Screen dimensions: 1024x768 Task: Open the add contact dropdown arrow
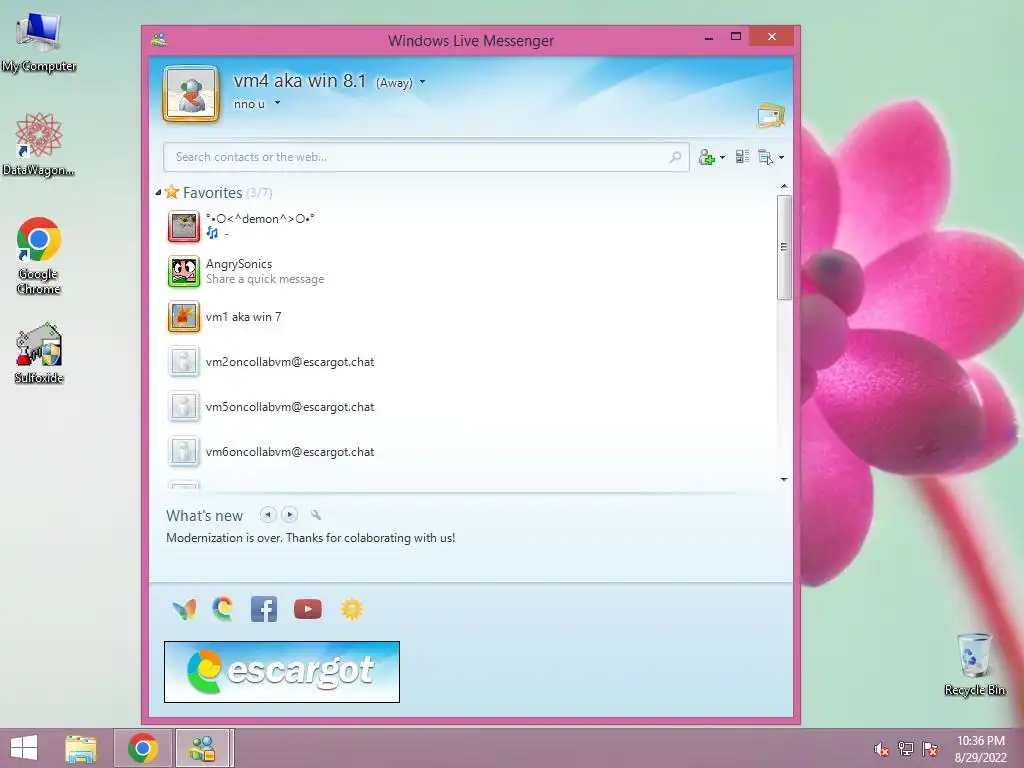click(722, 157)
